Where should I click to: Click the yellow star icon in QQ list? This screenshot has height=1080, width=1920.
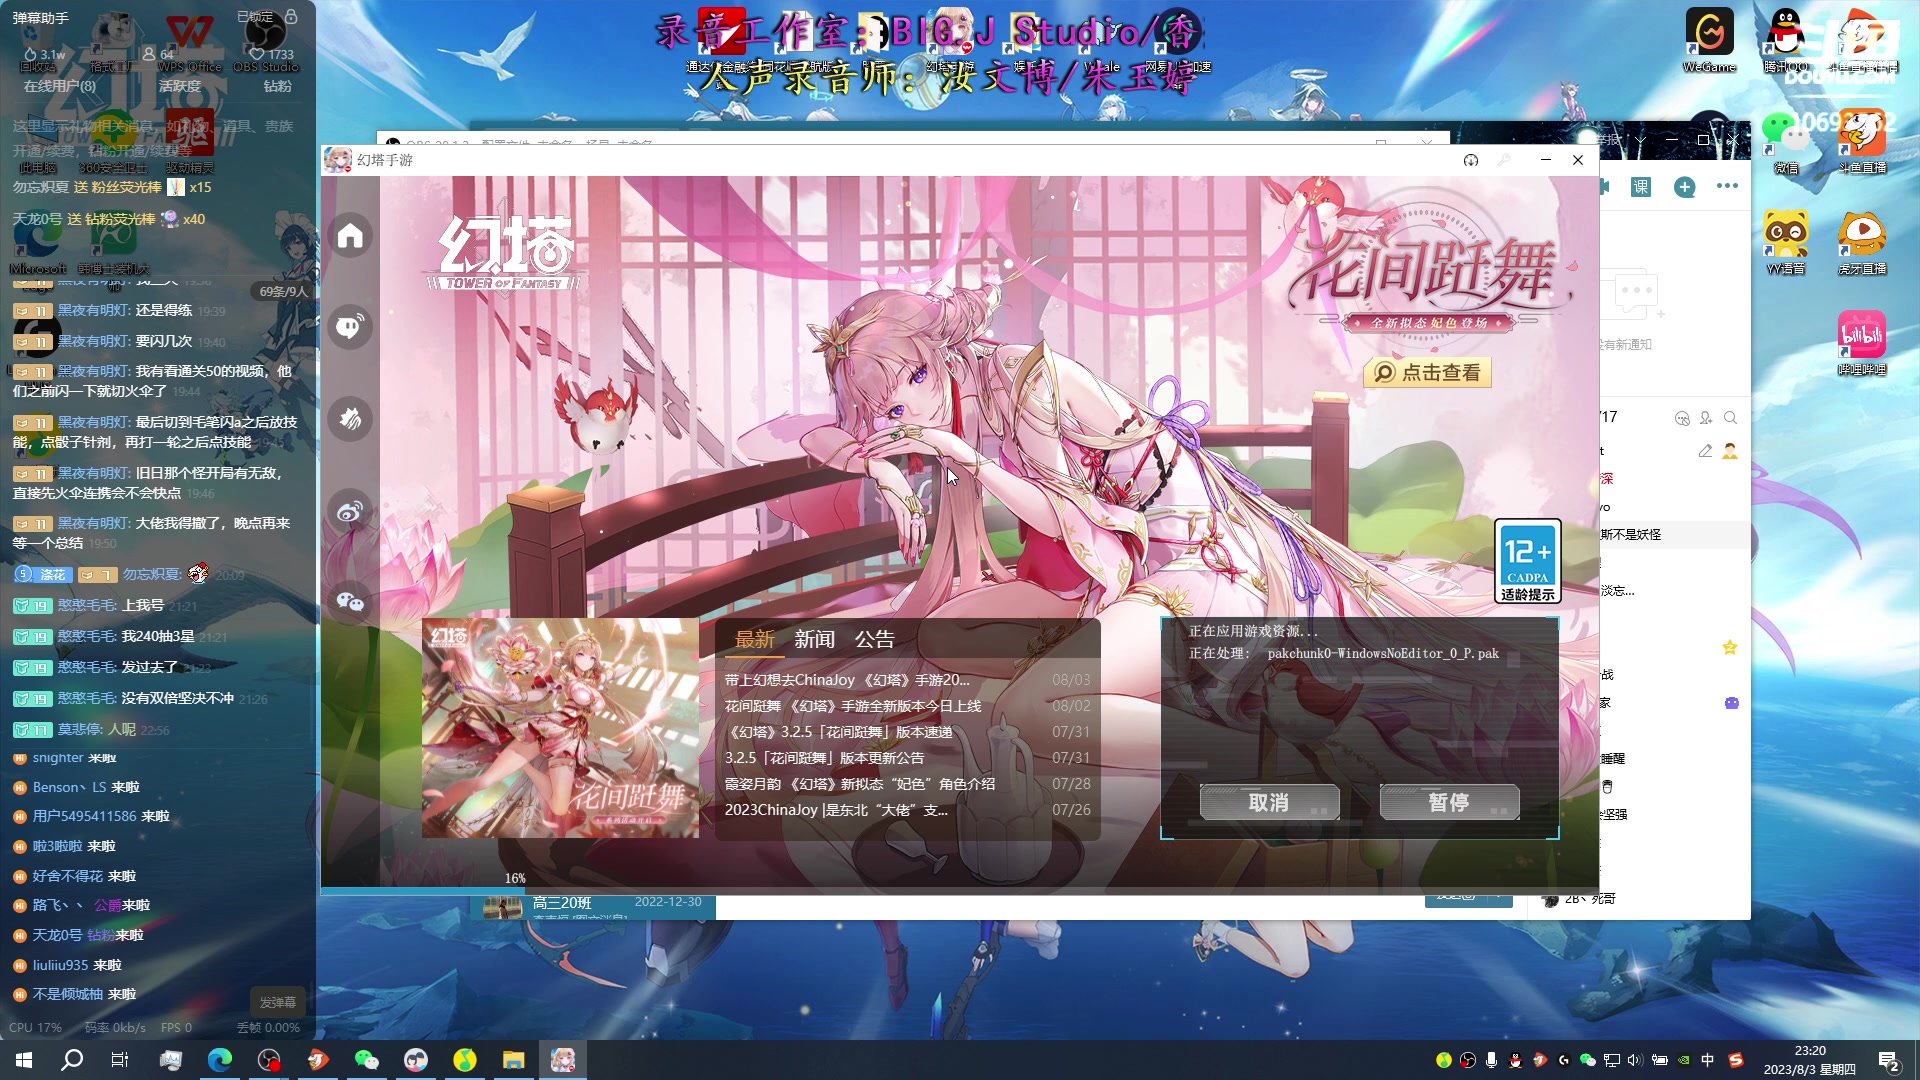pos(1730,648)
